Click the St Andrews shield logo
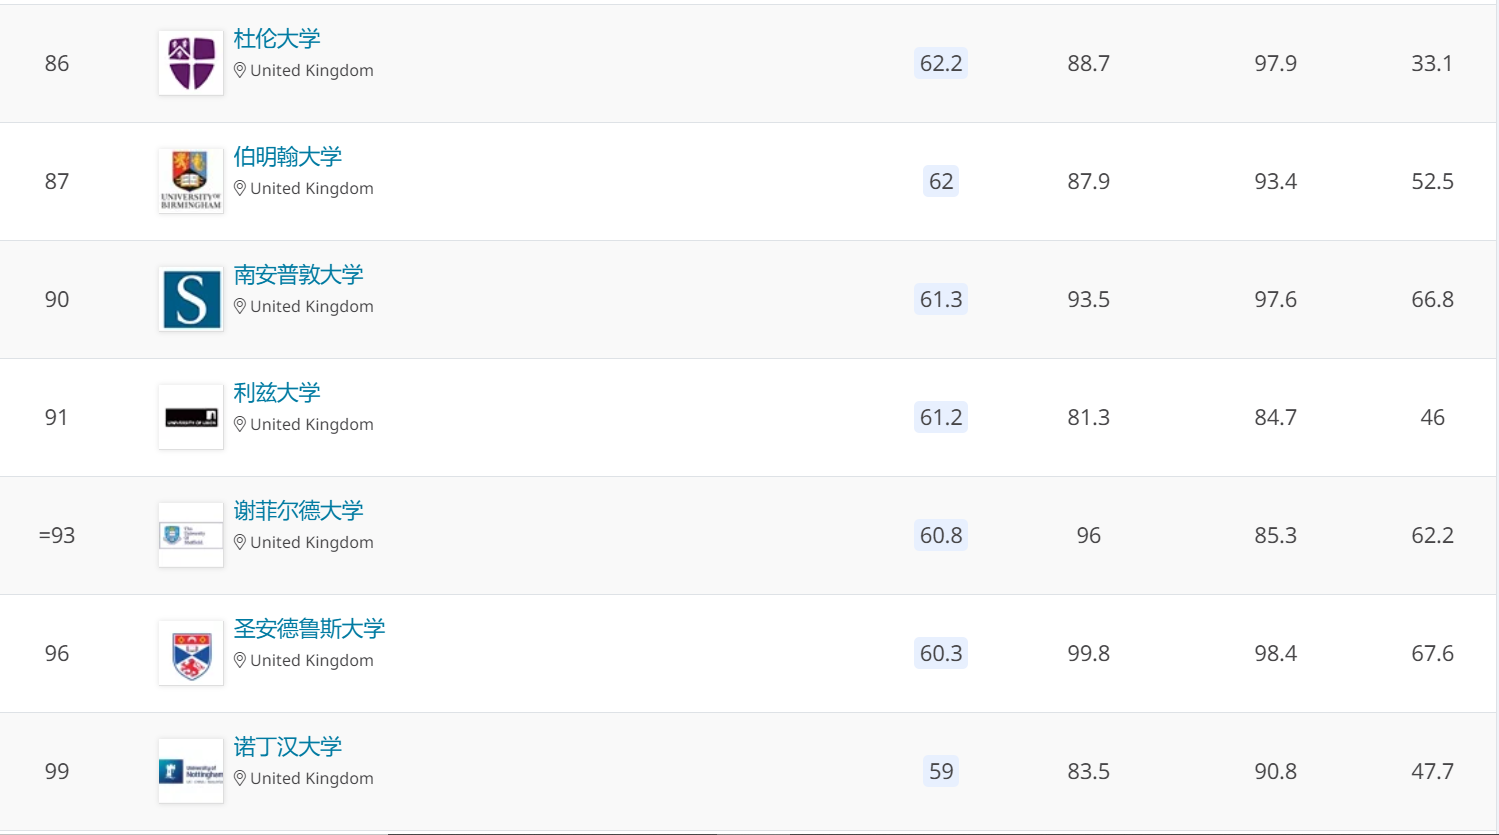This screenshot has height=835, width=1499. (191, 653)
